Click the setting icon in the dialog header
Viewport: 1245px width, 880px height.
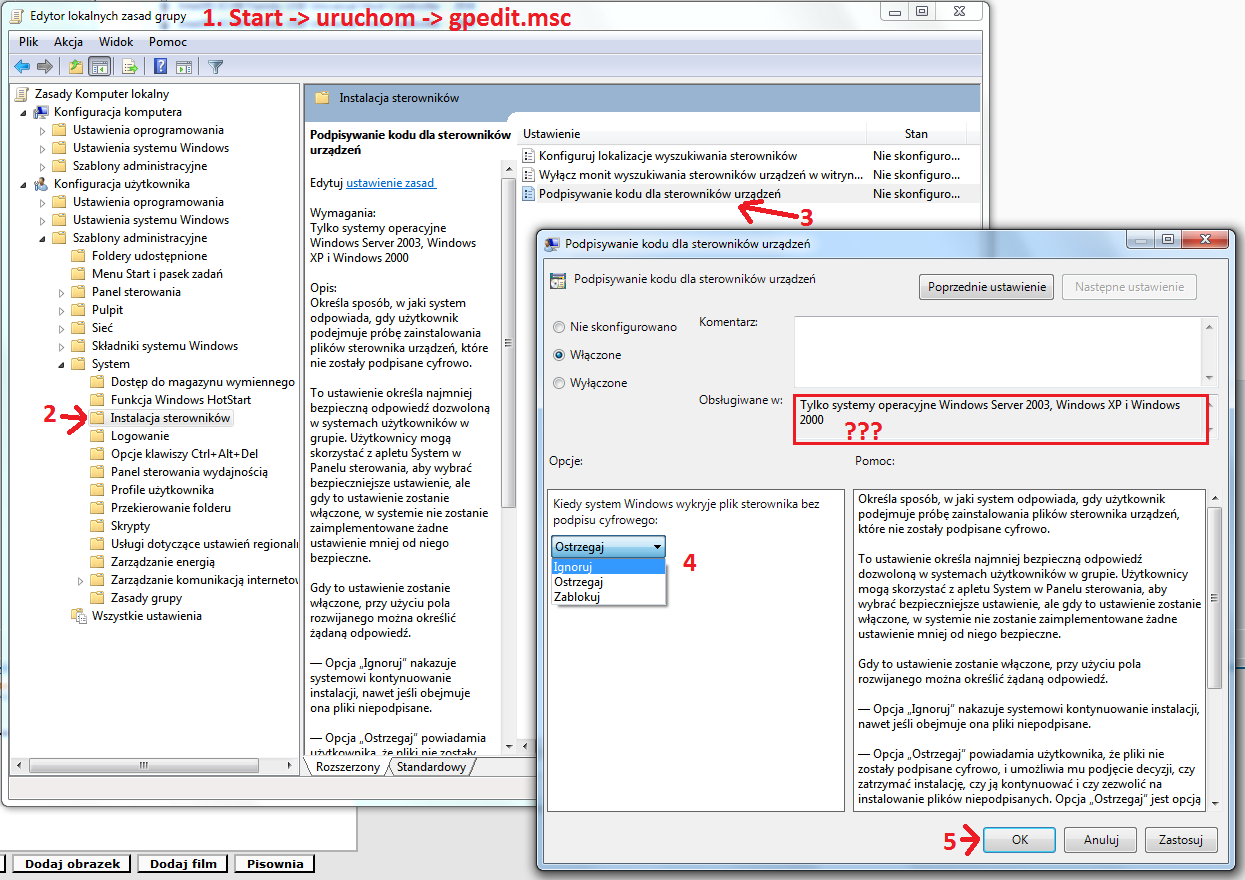[558, 280]
